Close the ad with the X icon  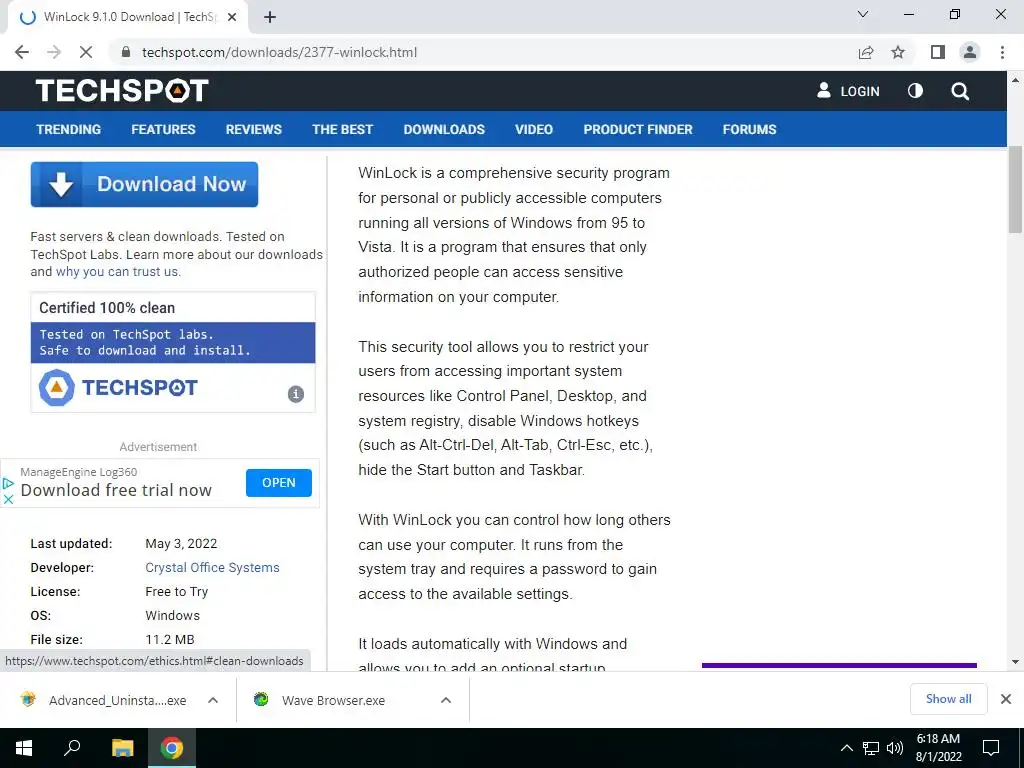[x=8, y=499]
